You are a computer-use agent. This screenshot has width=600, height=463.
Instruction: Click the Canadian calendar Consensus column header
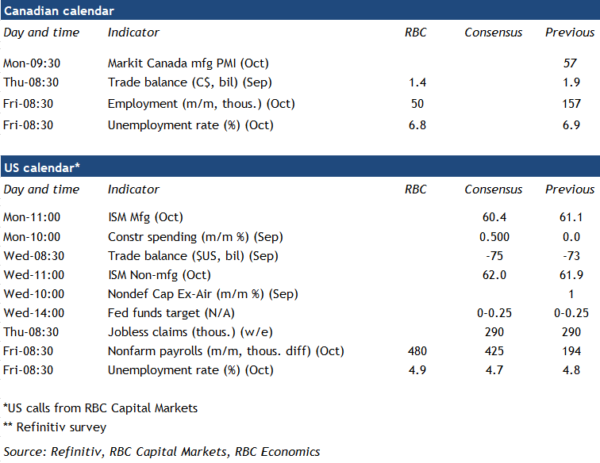[x=492, y=33]
